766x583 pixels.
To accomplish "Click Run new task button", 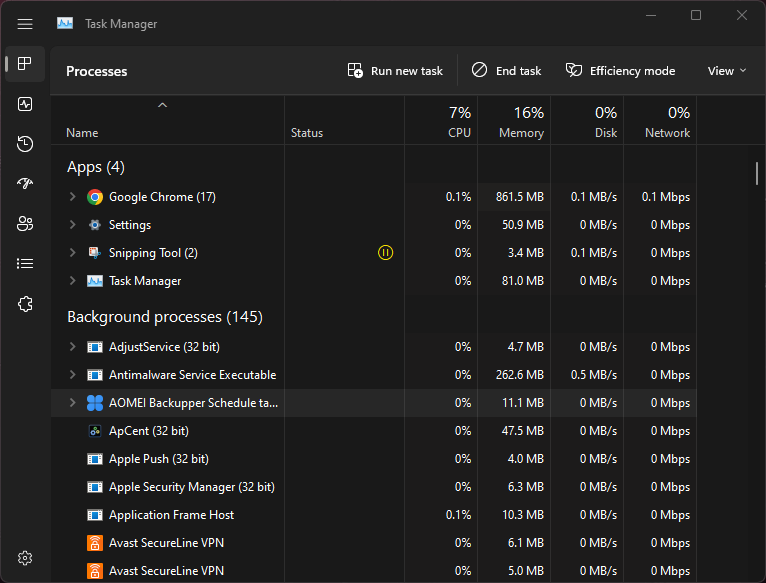I will [x=395, y=71].
